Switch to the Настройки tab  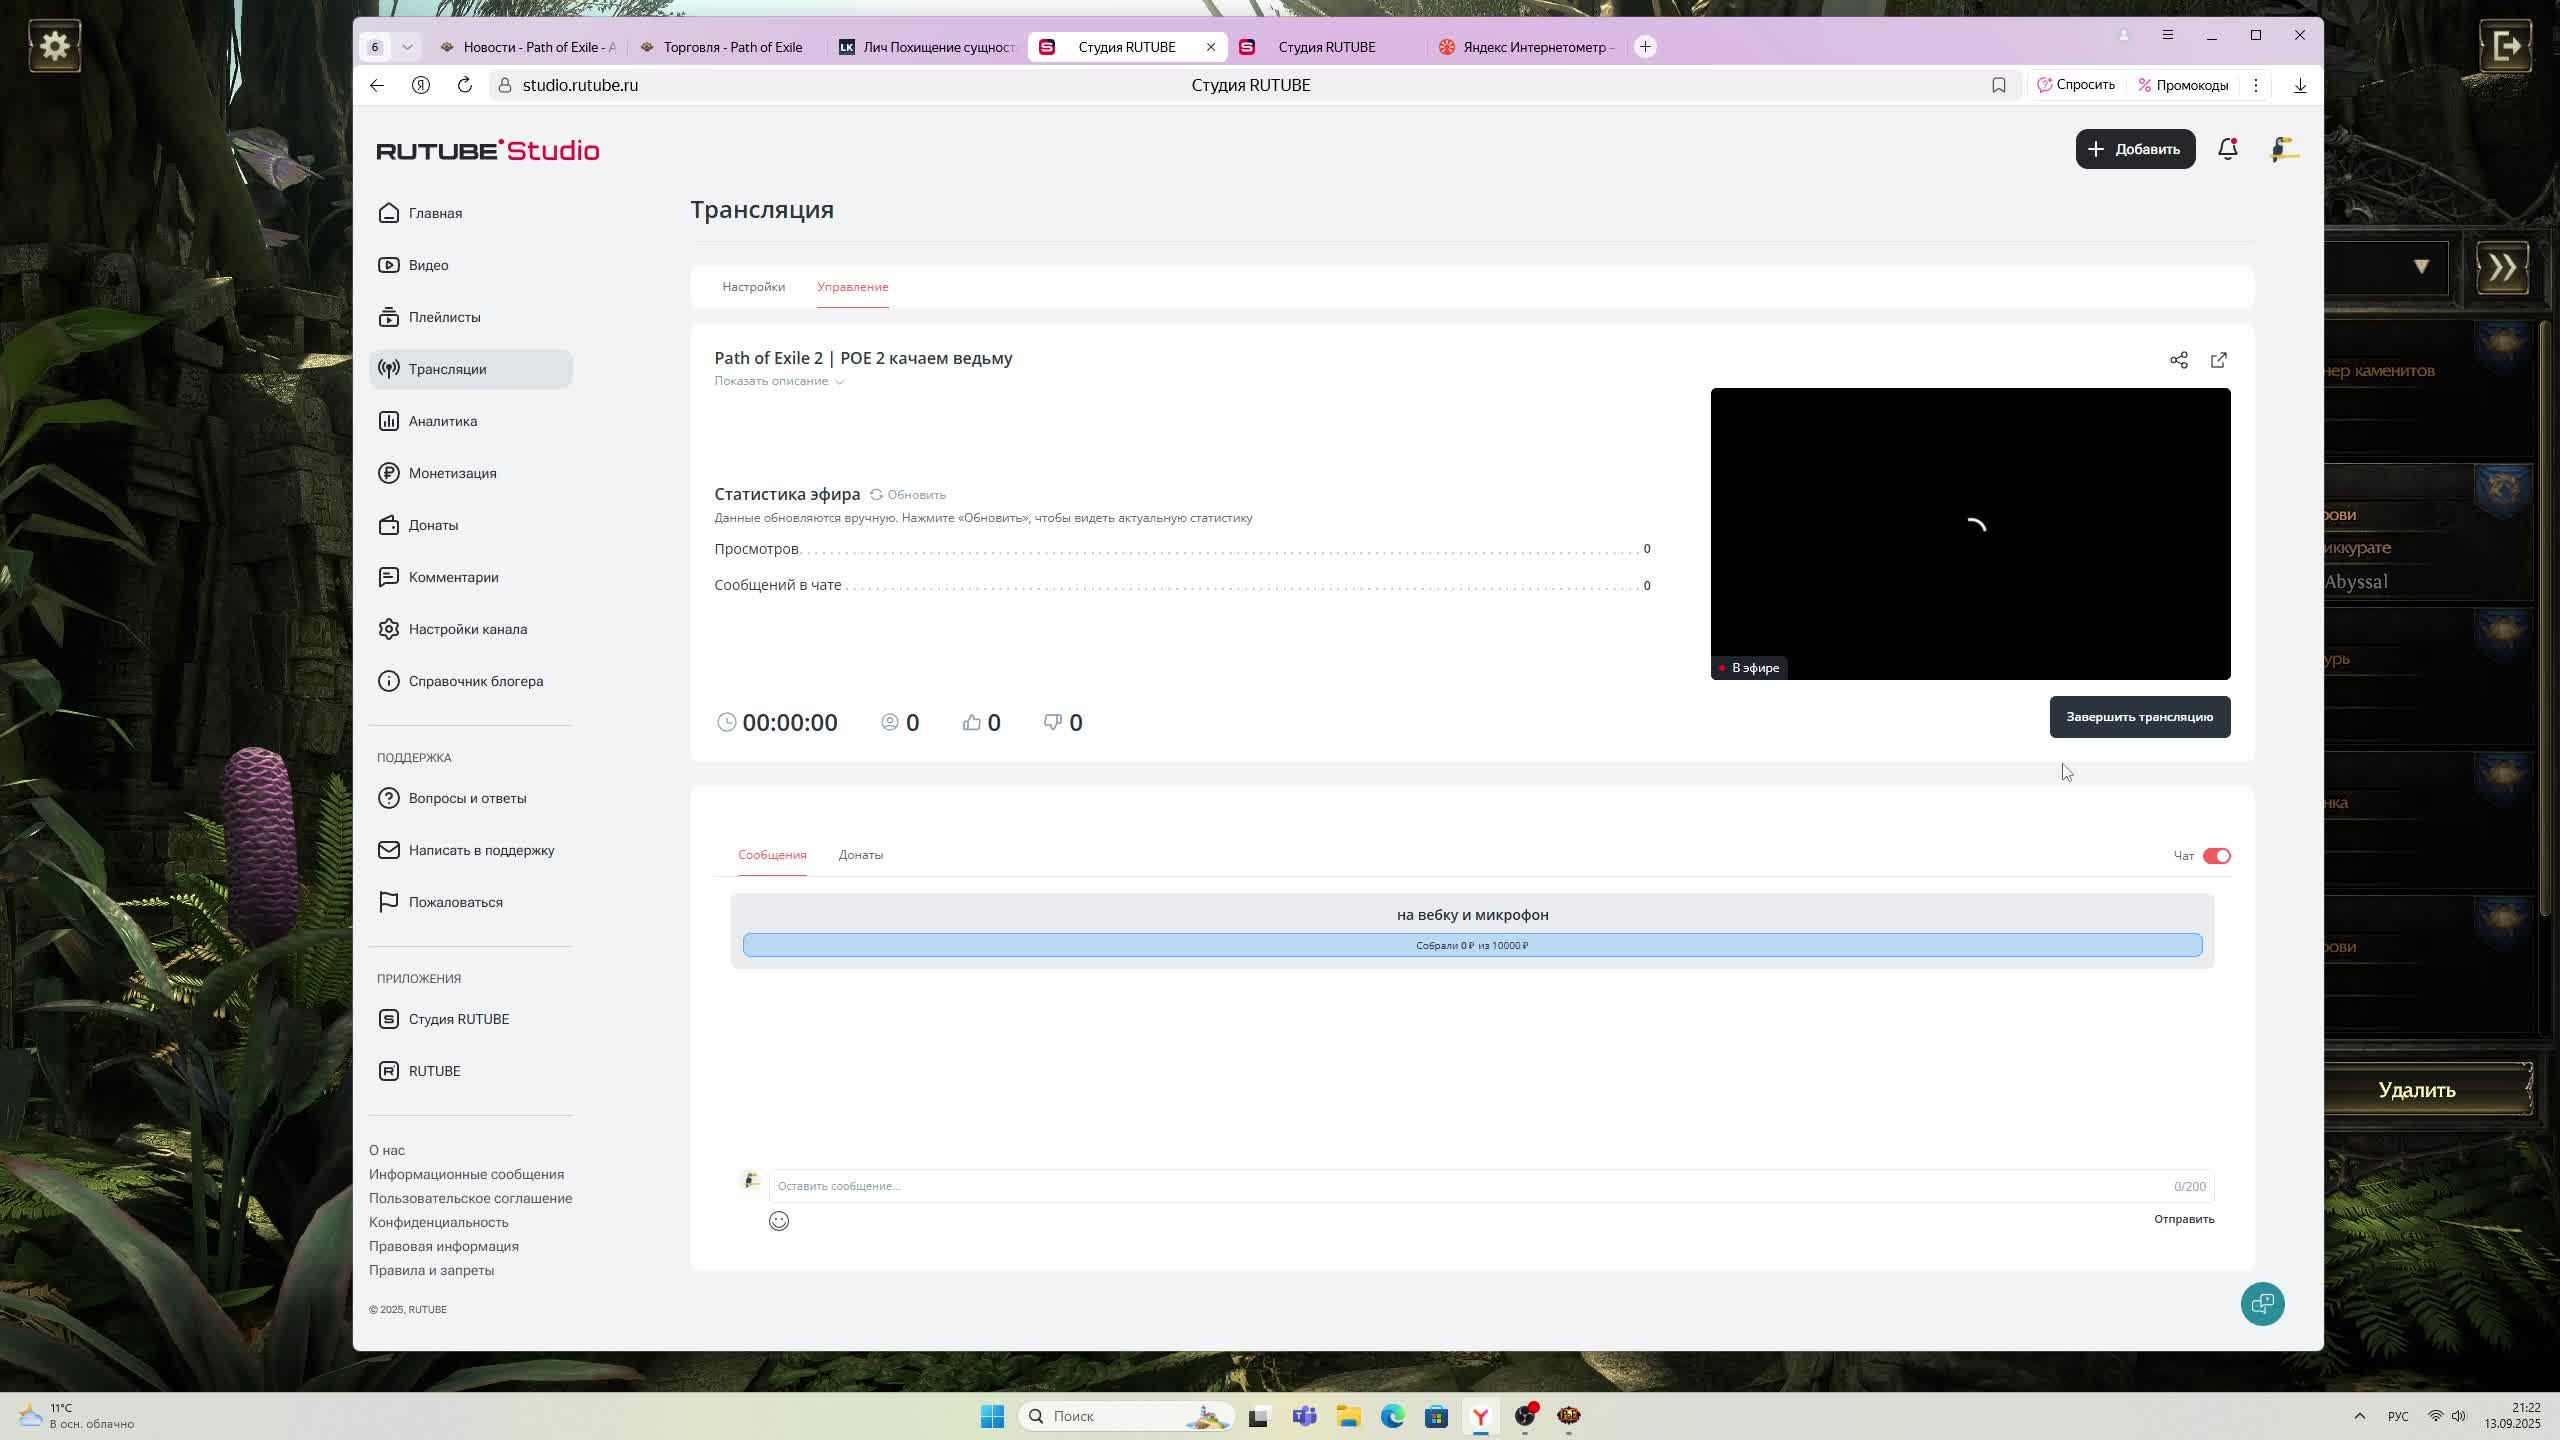tap(753, 287)
